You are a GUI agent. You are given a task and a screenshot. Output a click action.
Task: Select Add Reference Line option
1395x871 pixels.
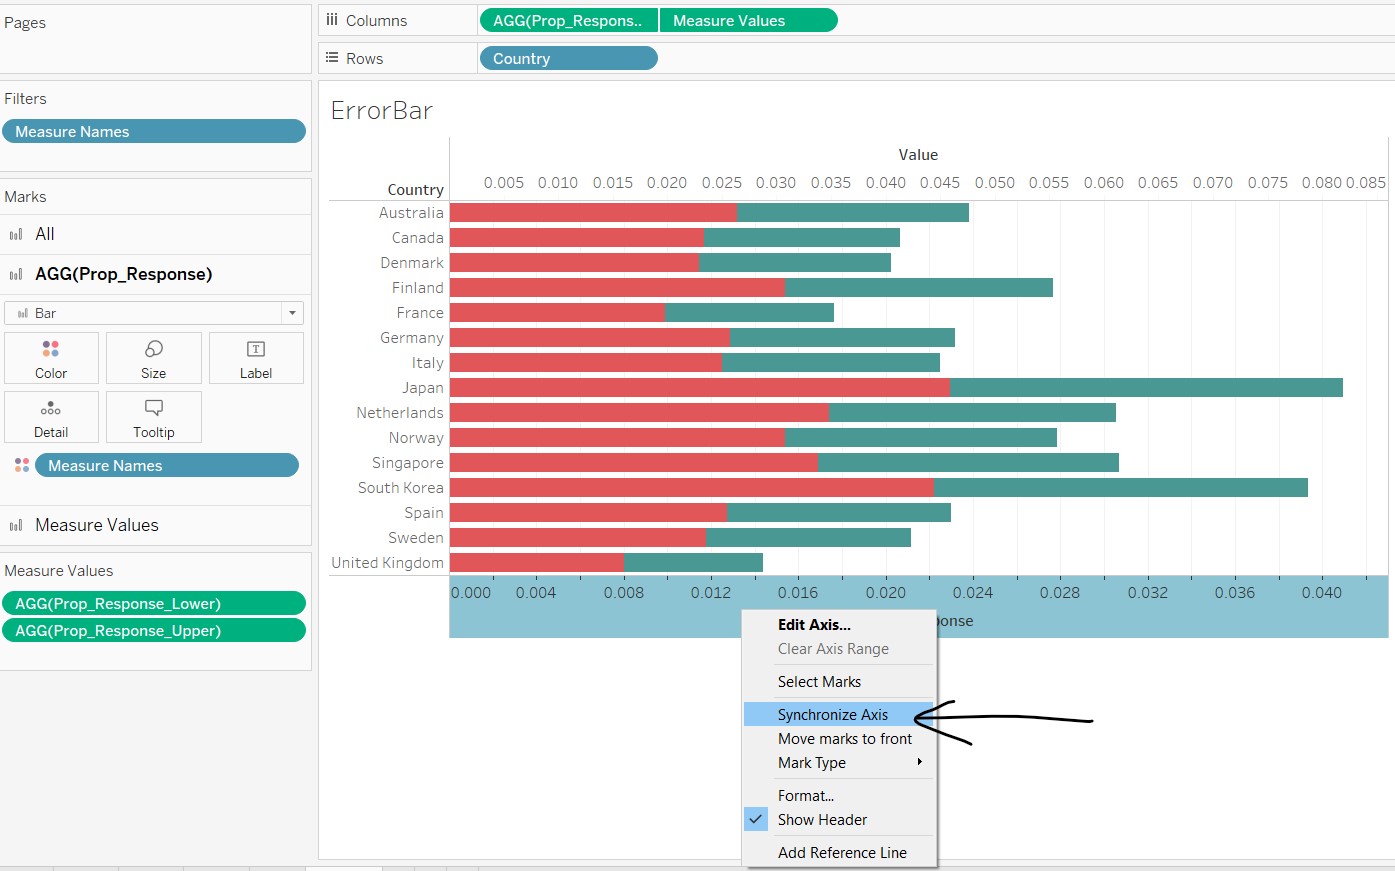[842, 853]
